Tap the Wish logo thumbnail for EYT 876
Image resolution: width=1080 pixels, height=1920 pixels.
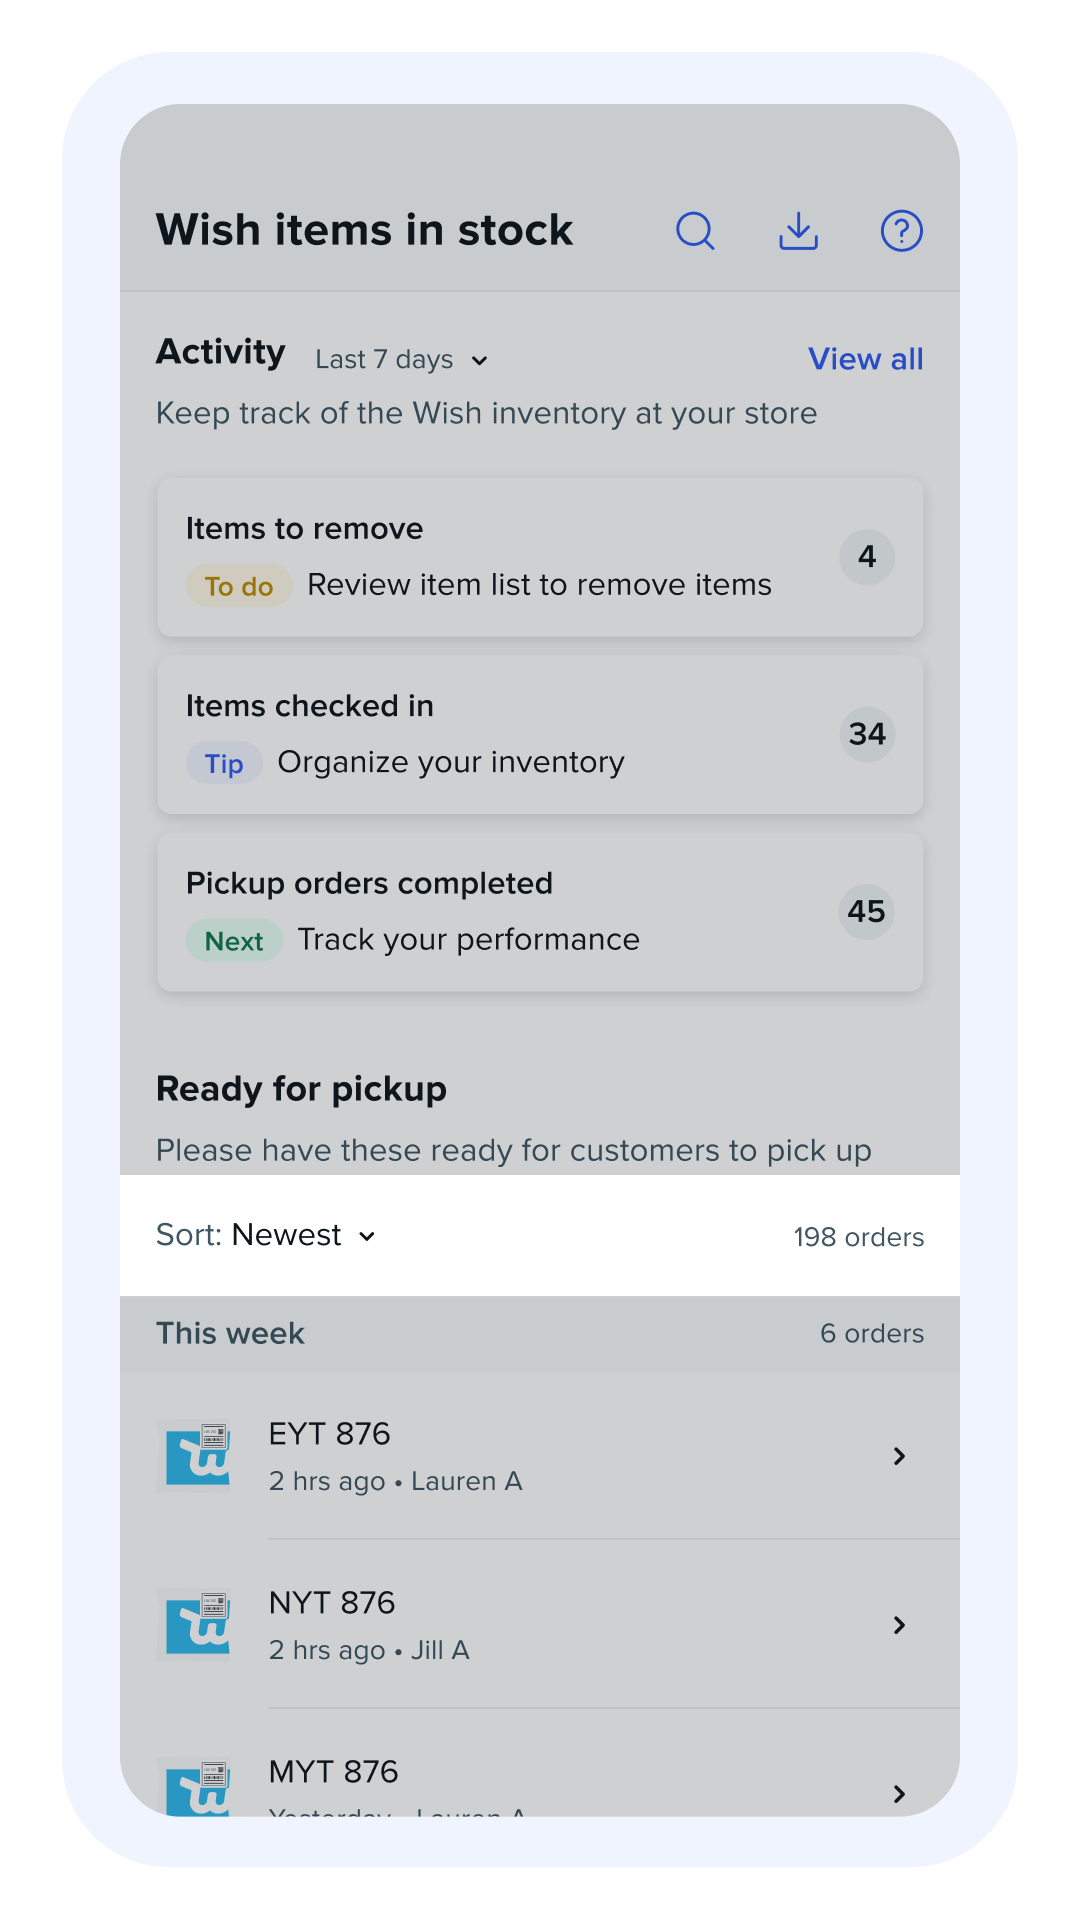point(198,1456)
